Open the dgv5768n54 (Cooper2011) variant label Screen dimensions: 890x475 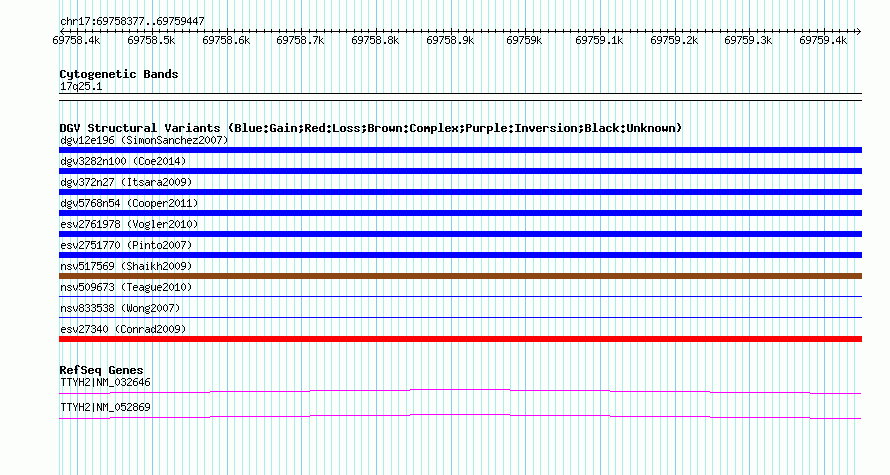point(129,203)
